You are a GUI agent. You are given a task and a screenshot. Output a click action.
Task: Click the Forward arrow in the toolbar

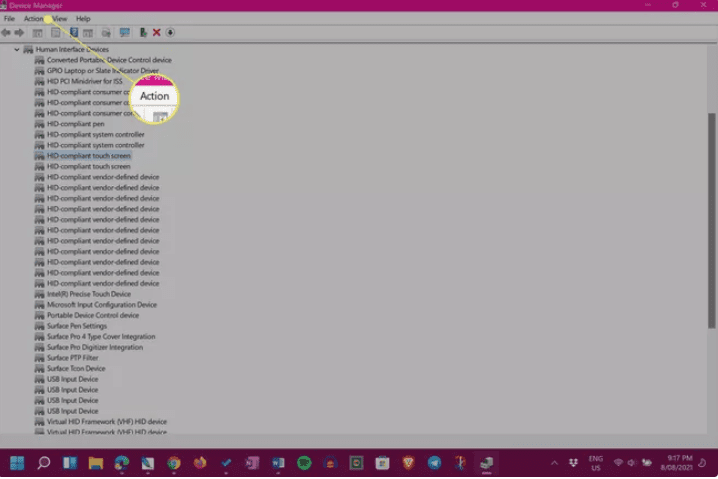[19, 33]
